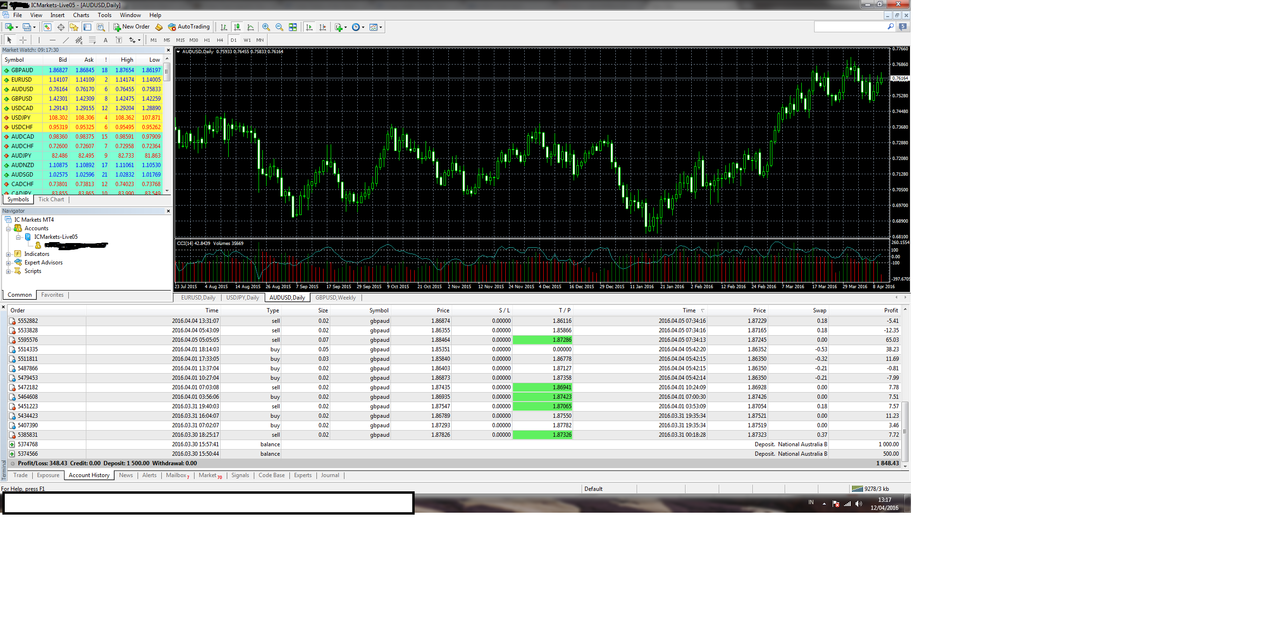This screenshot has height=620, width=1280.
Task: Switch chart timeframe to H1
Action: point(207,40)
